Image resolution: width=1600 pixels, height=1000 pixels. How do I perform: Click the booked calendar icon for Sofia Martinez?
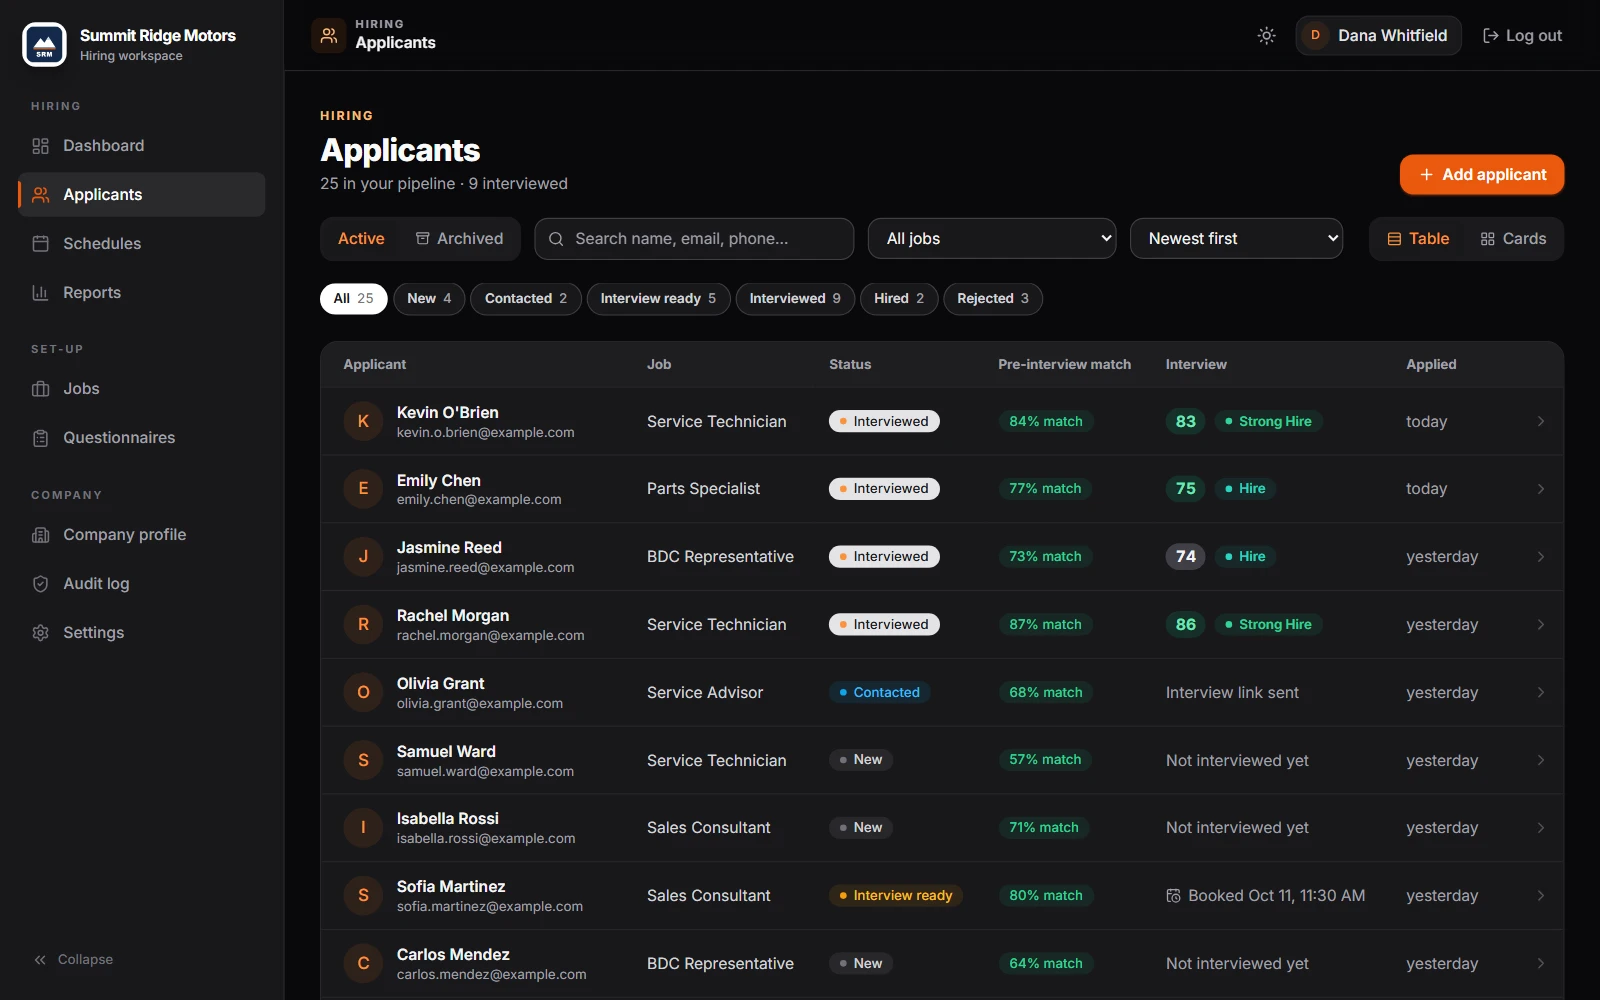pos(1173,896)
